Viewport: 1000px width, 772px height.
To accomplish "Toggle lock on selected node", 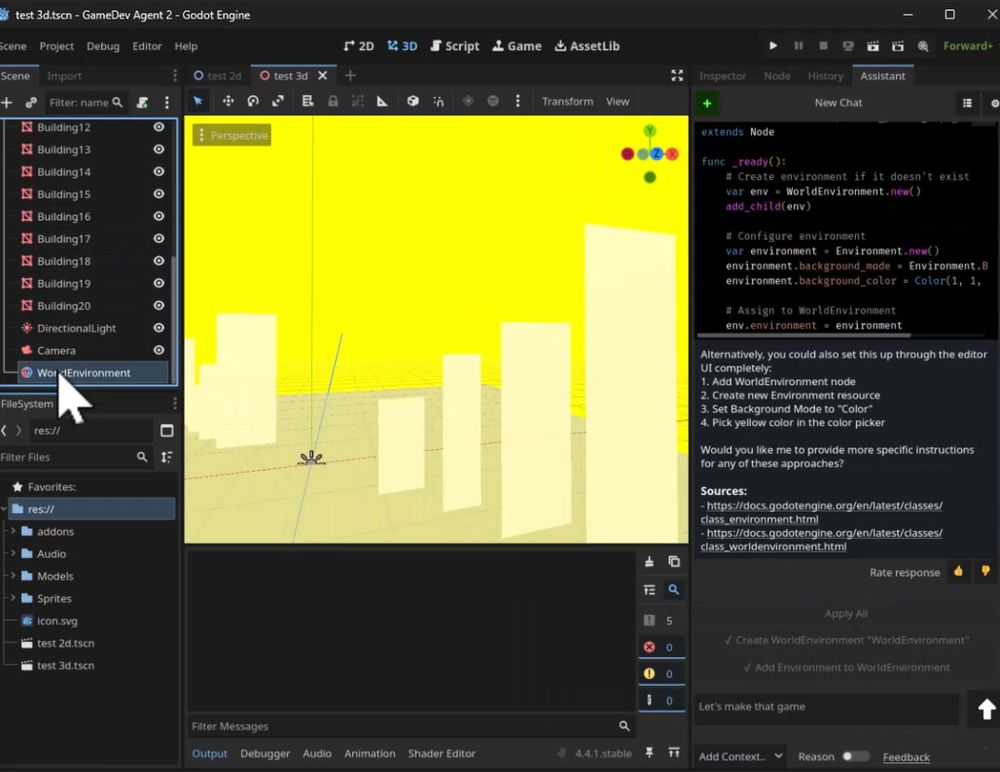I will [x=333, y=101].
